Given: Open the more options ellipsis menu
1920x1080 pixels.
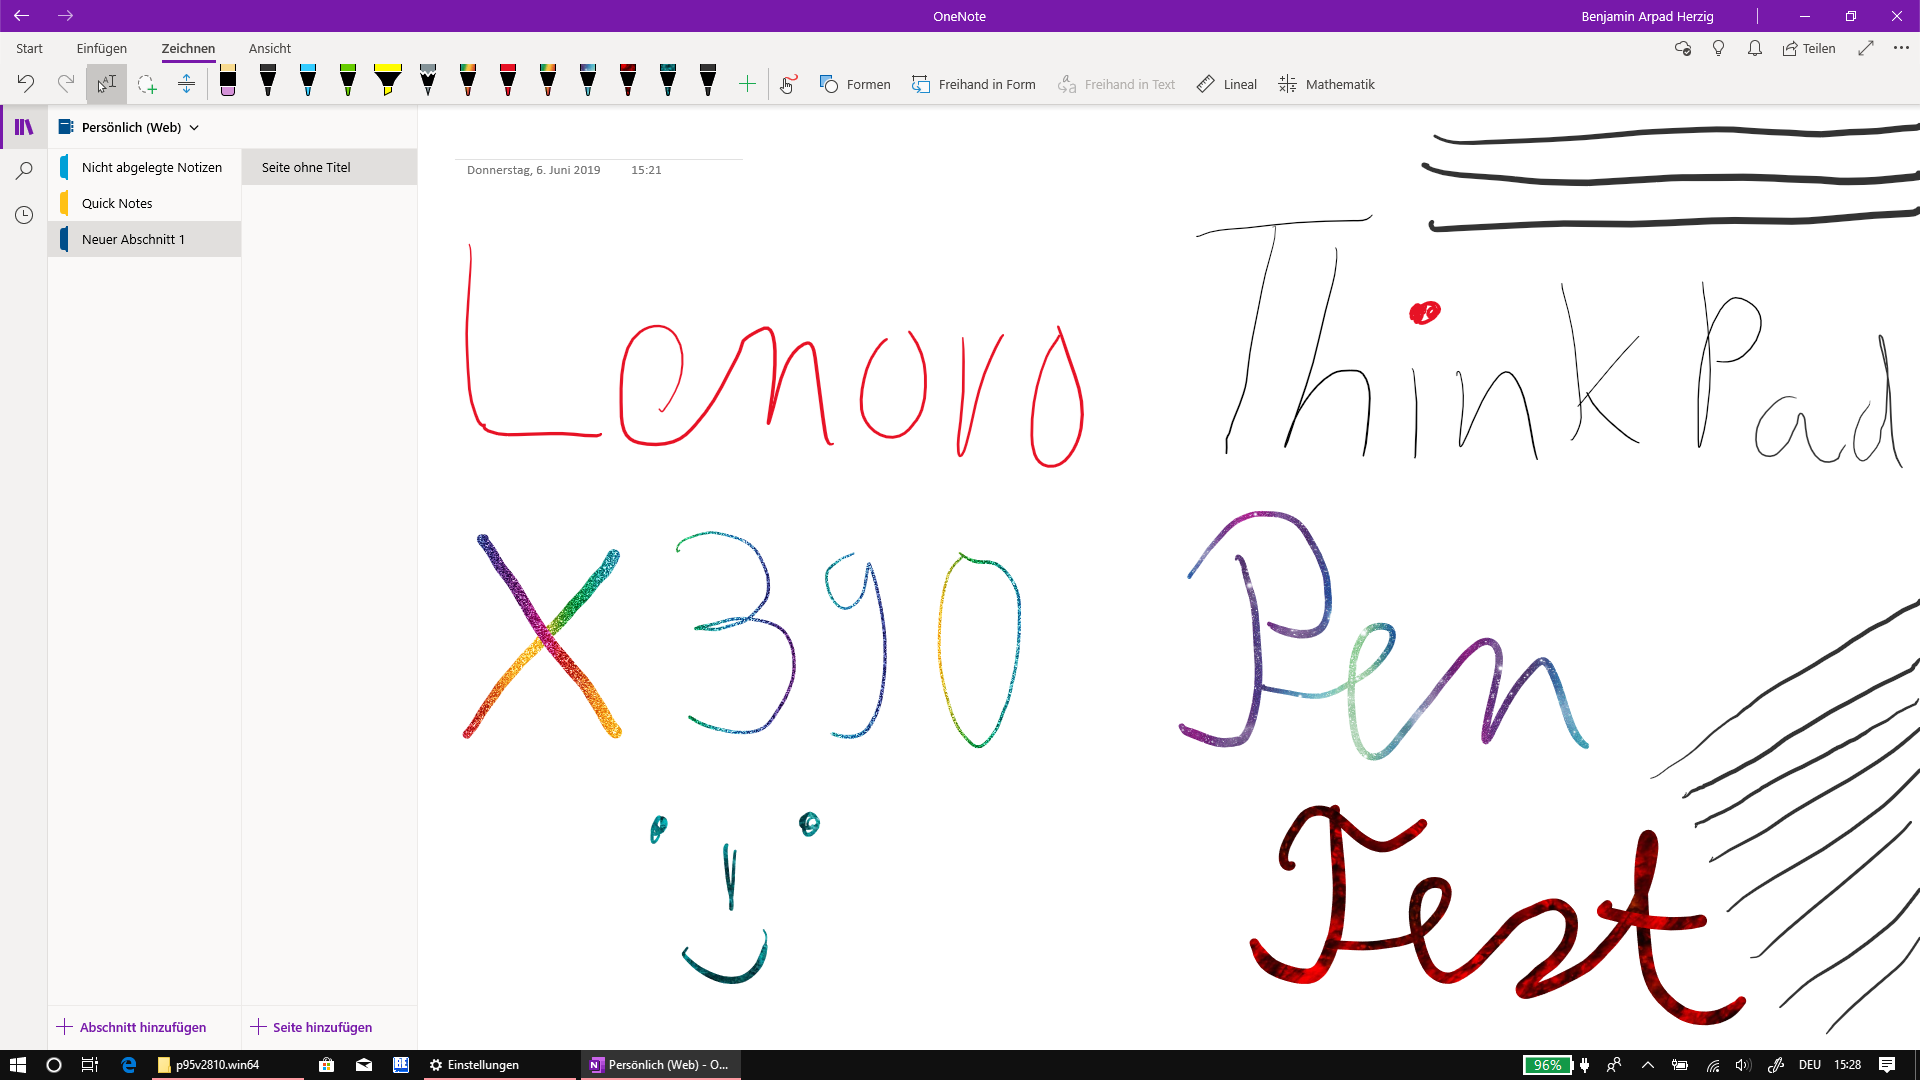Looking at the screenshot, I should [1901, 48].
